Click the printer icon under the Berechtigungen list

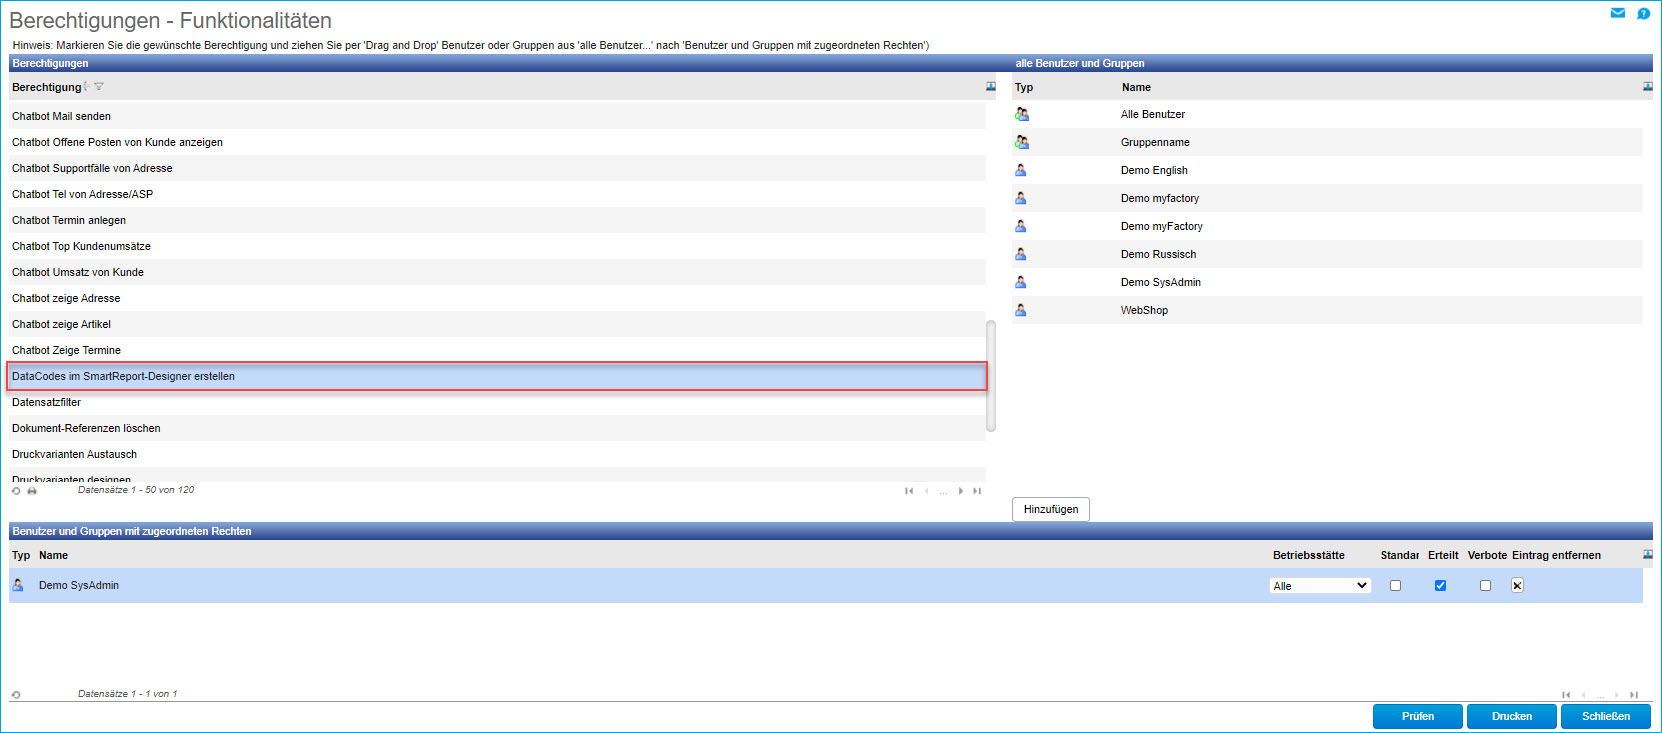(32, 491)
